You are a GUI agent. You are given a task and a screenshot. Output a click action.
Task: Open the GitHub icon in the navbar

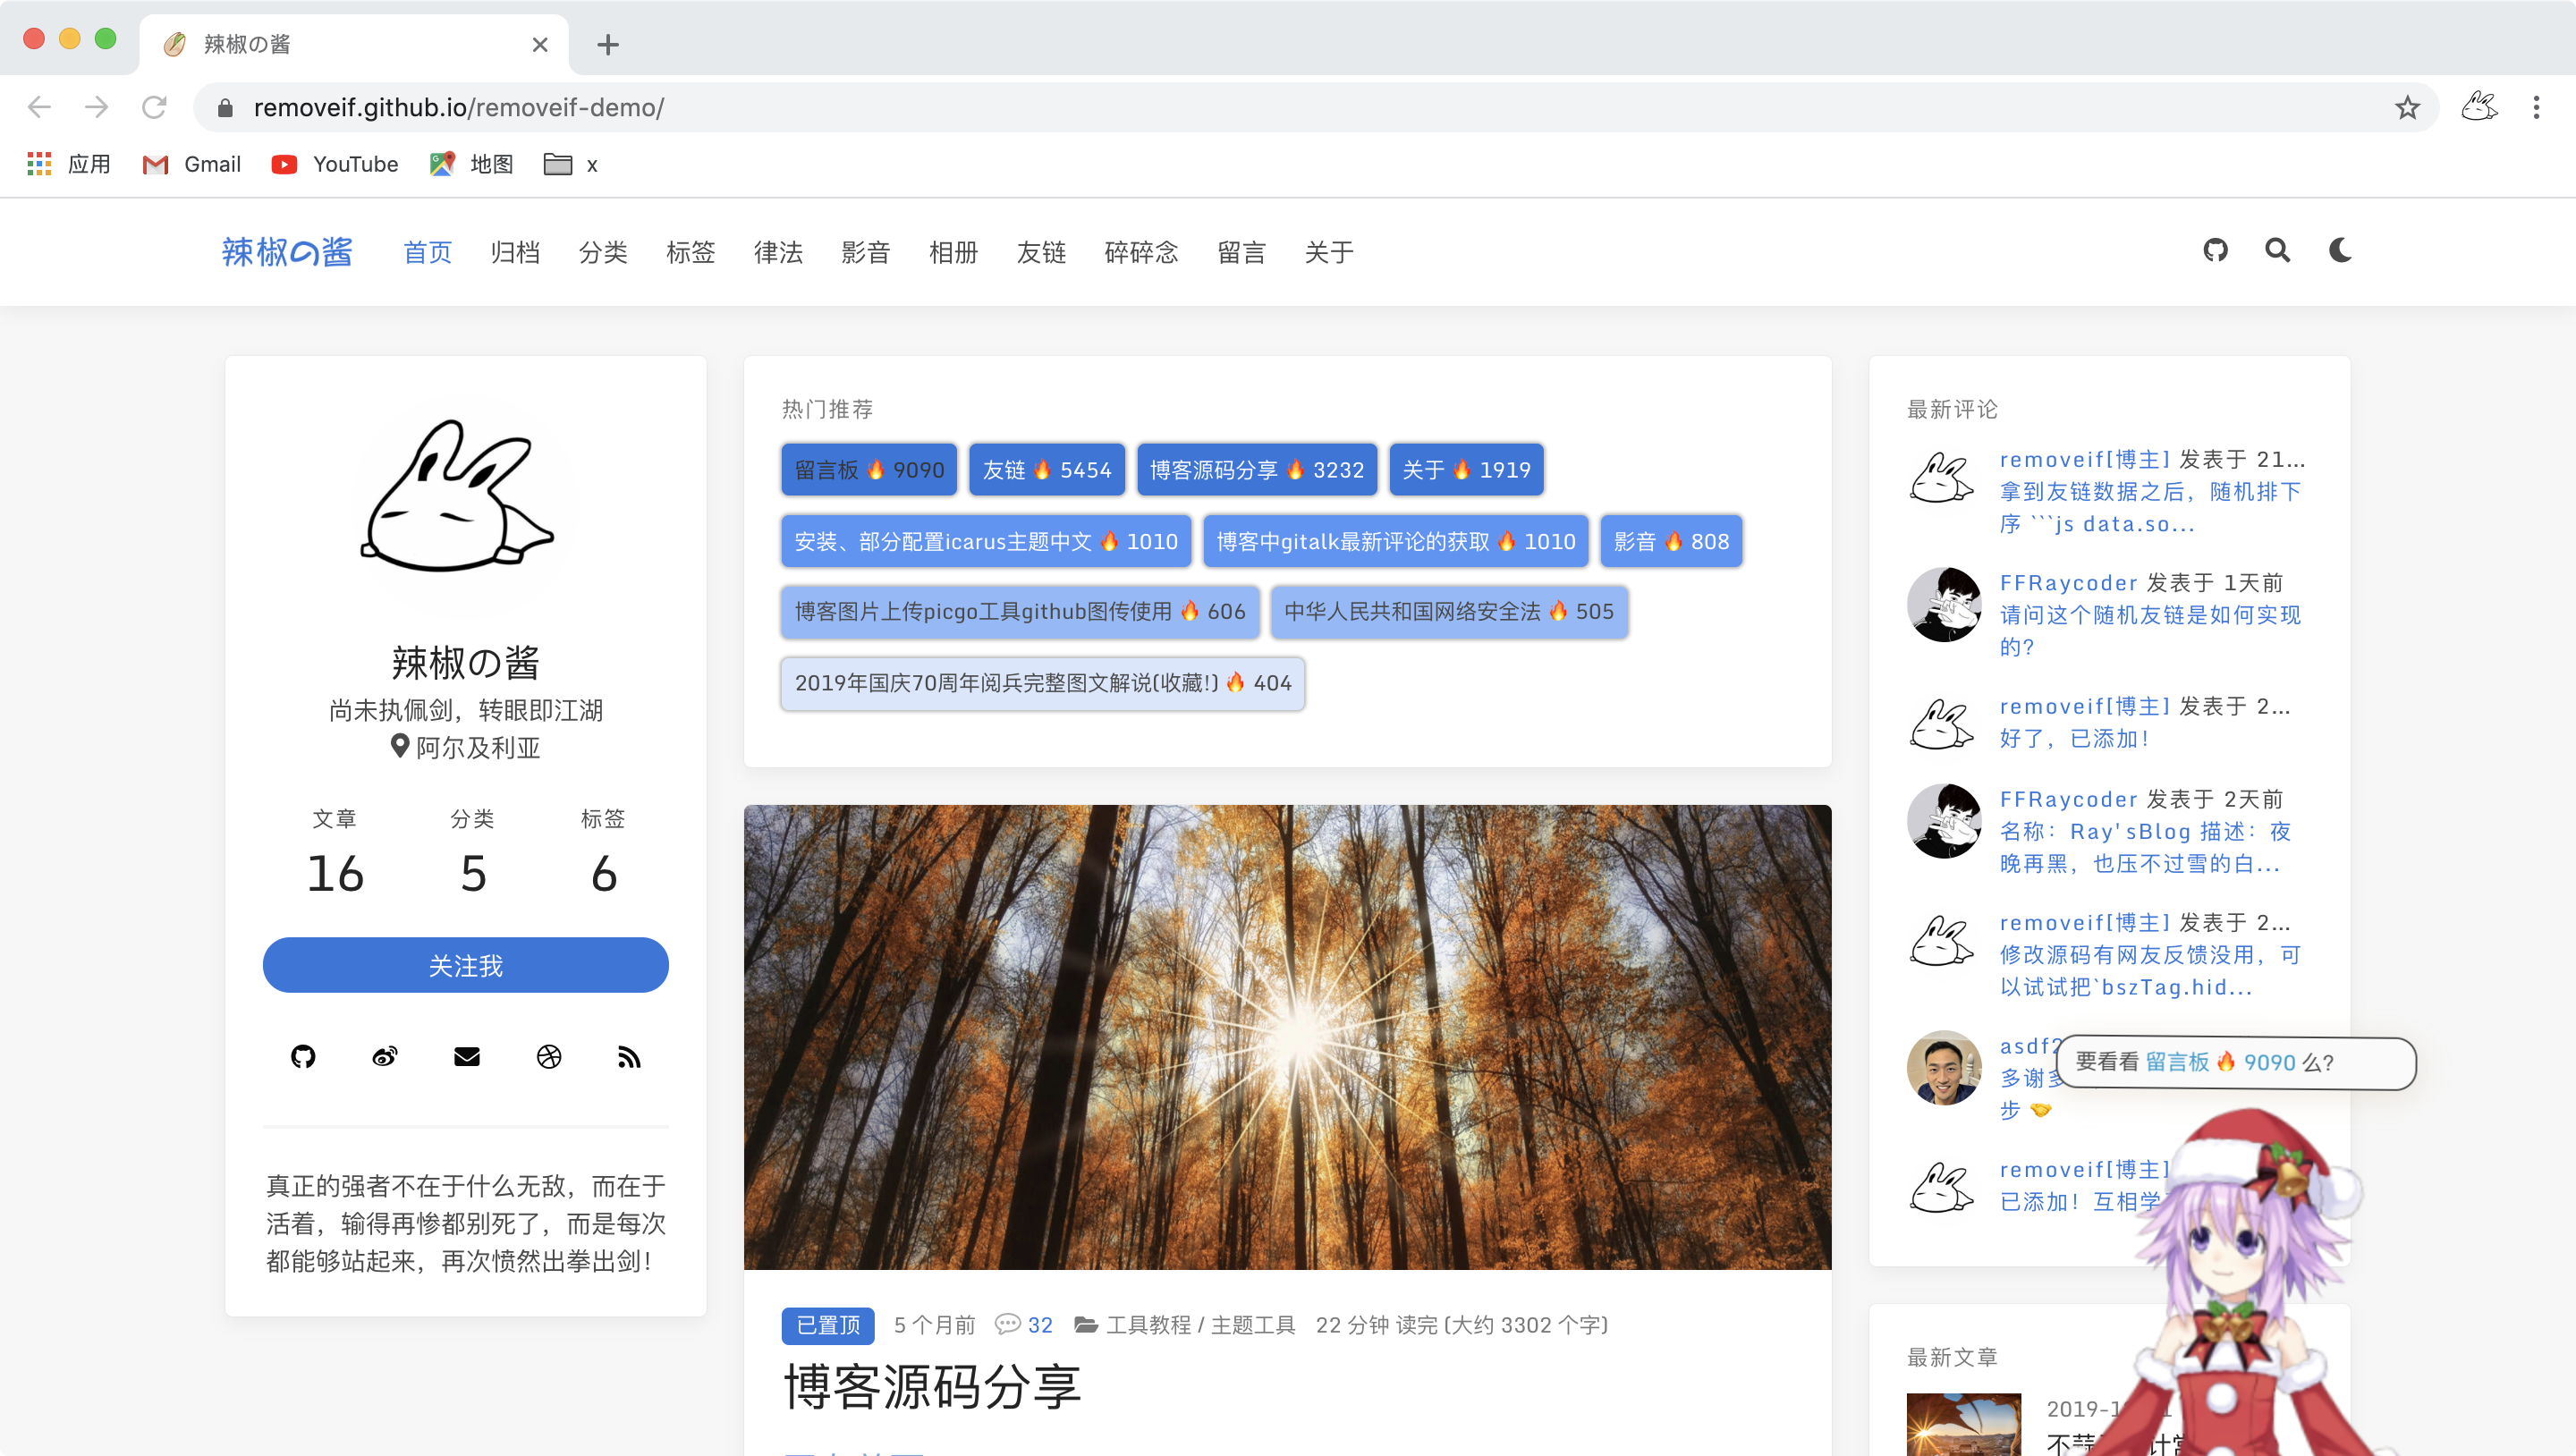coord(2215,251)
